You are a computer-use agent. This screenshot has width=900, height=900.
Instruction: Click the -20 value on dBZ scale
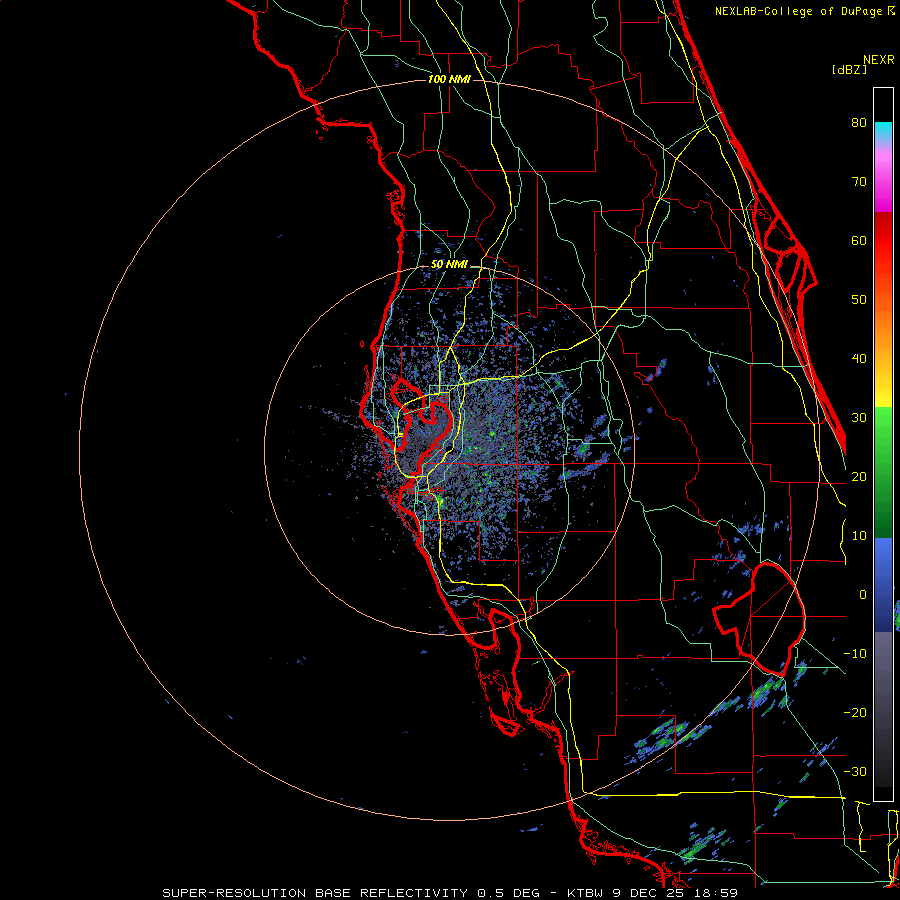(x=855, y=712)
